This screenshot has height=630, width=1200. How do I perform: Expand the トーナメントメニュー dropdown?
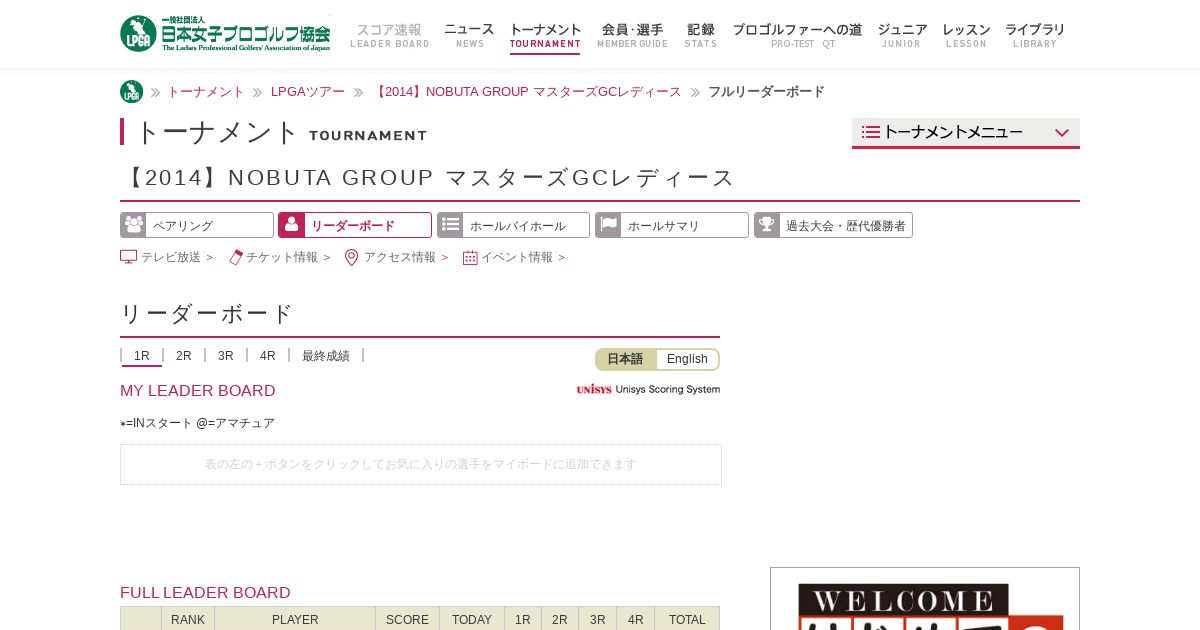click(966, 133)
